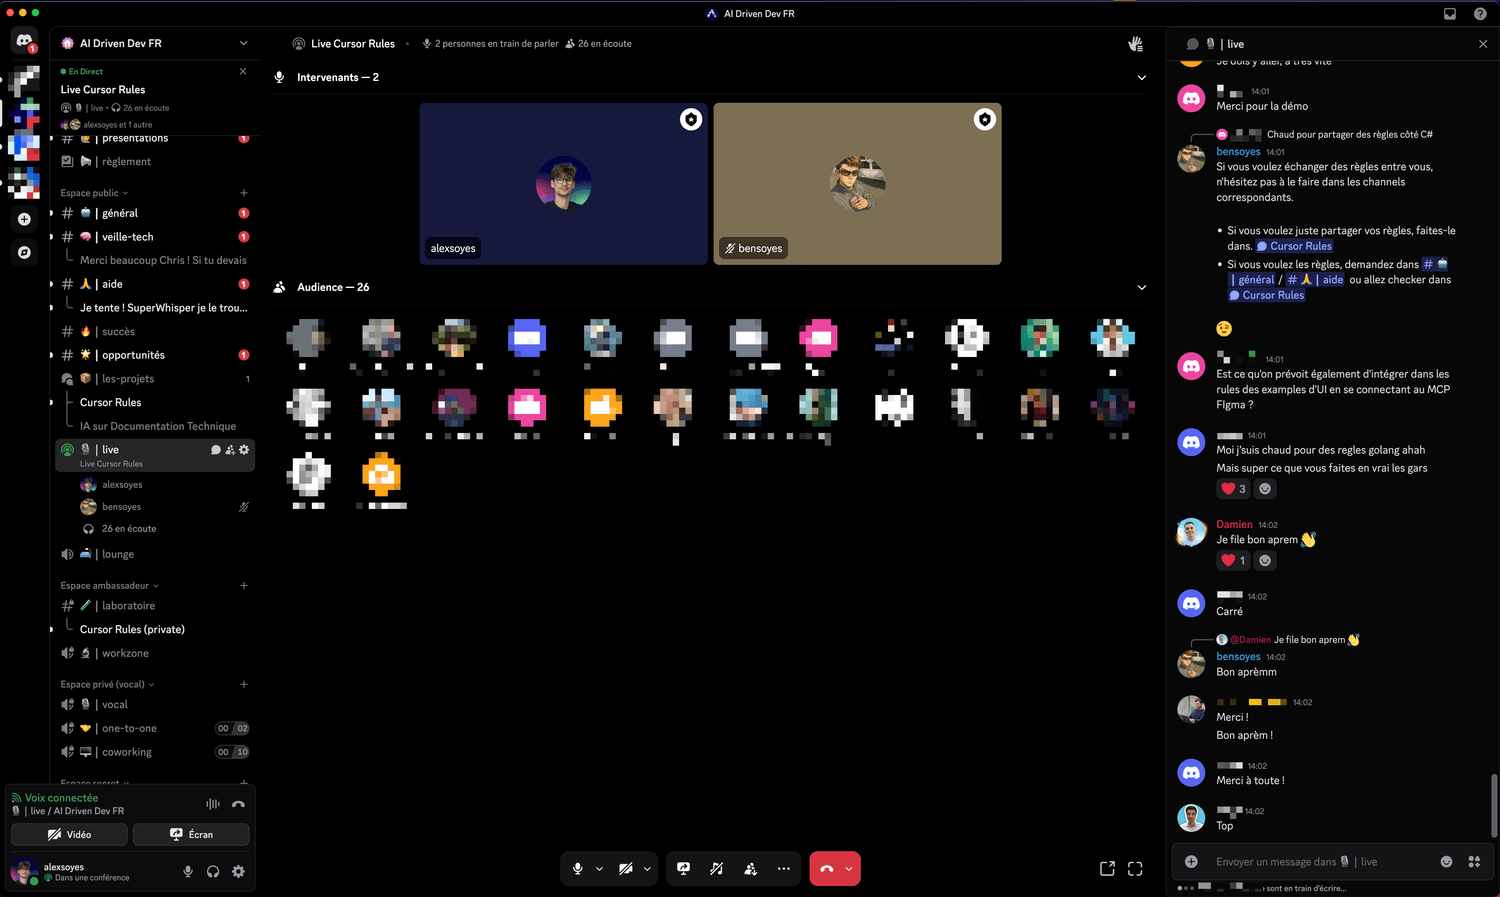Open the aide channel
1500x897 pixels.
coord(155,284)
